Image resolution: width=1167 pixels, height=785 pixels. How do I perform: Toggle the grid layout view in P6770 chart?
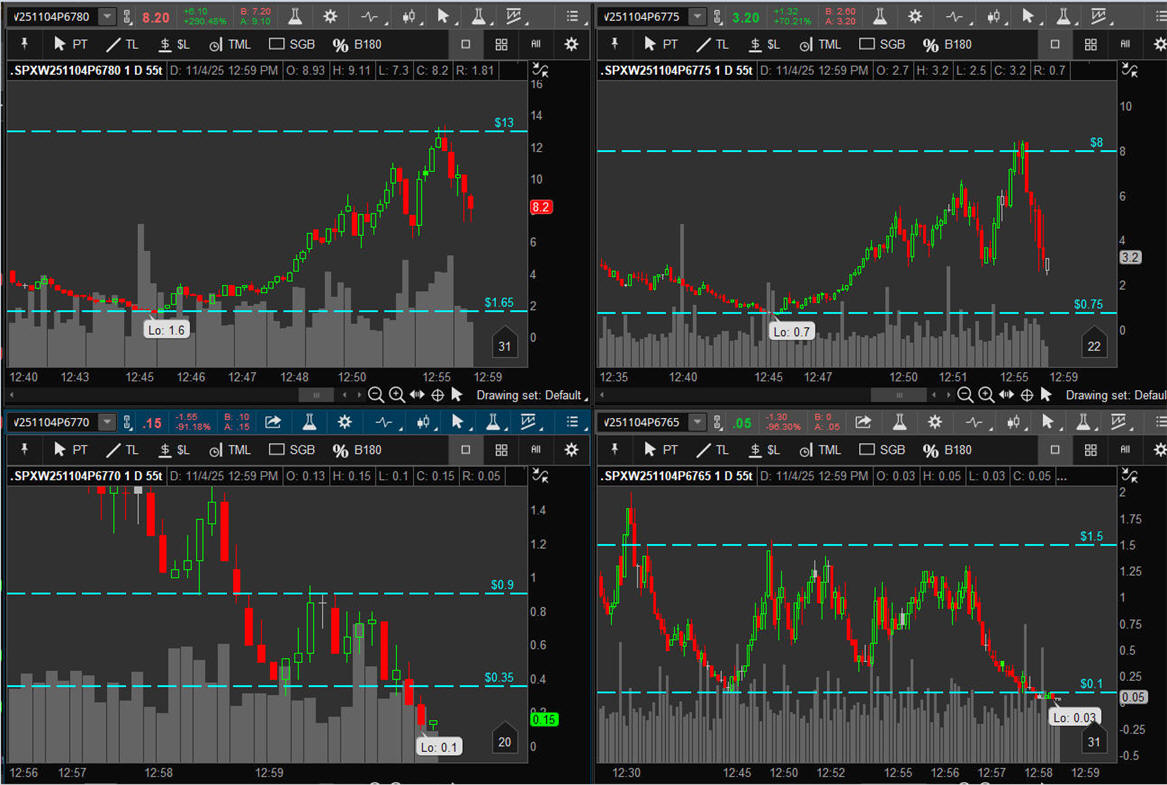pyautogui.click(x=501, y=451)
